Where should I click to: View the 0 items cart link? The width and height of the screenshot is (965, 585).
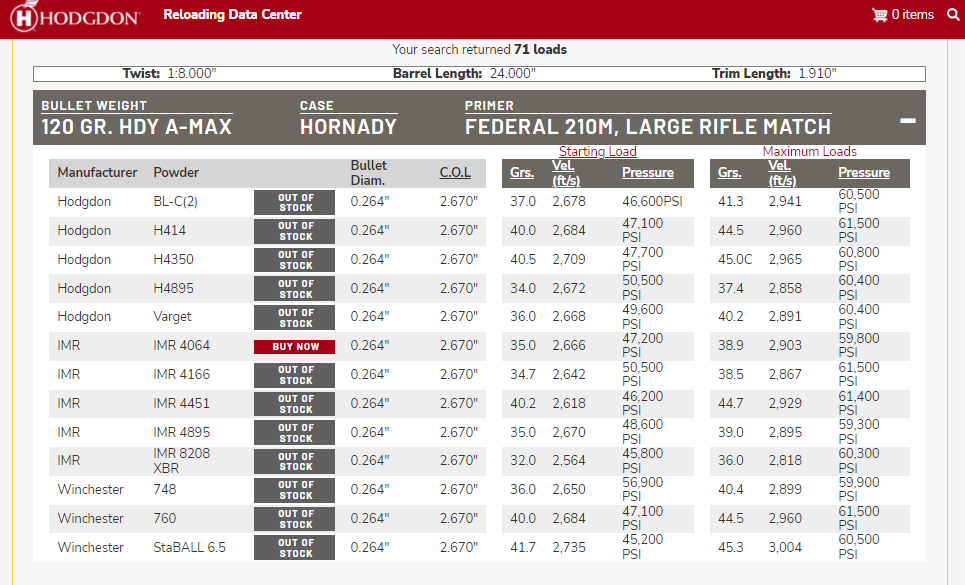(913, 15)
